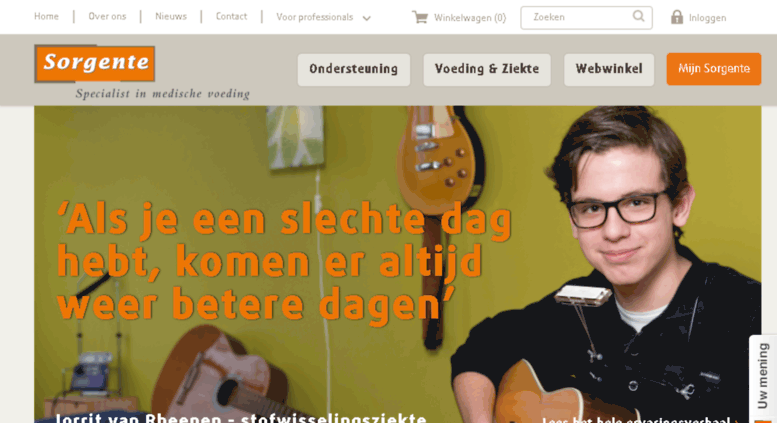The width and height of the screenshot is (777, 423).
Task: Go to Over ons
Action: [107, 16]
